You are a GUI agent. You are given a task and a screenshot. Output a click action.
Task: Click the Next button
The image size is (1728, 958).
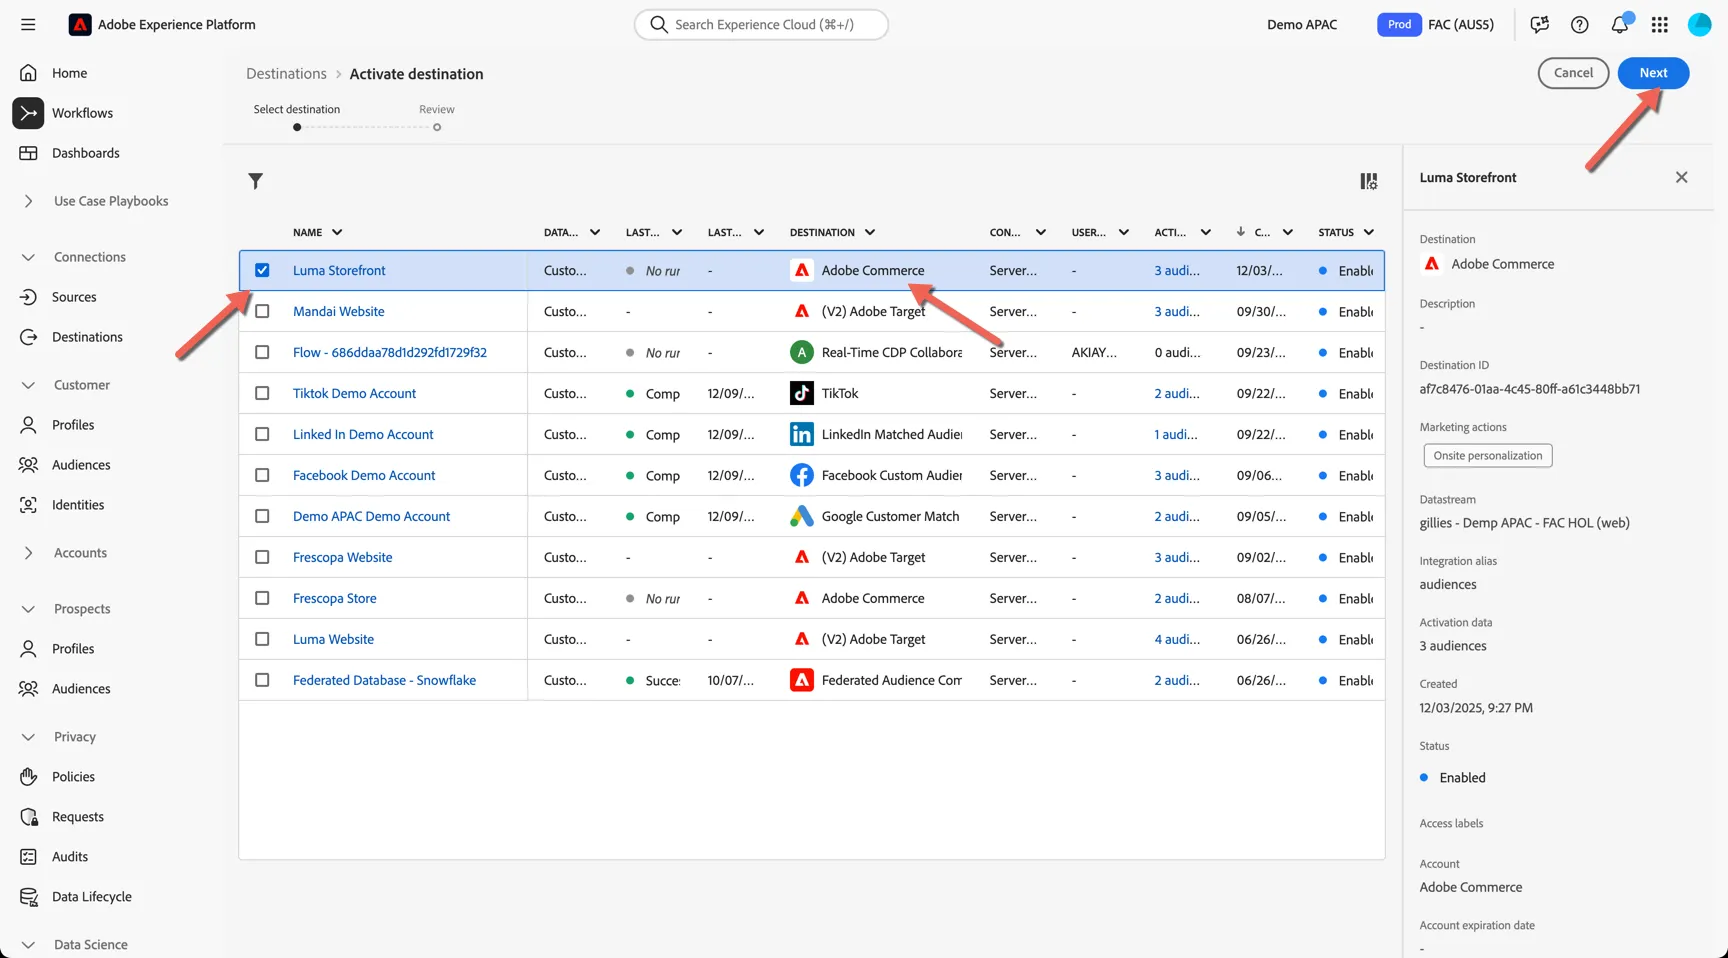[x=1653, y=73]
